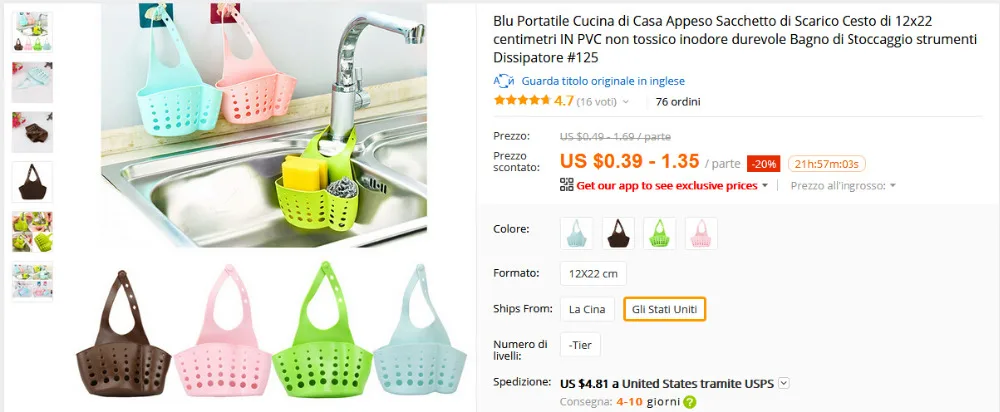
Task: Select the -Tier levels option
Action: [x=580, y=345]
